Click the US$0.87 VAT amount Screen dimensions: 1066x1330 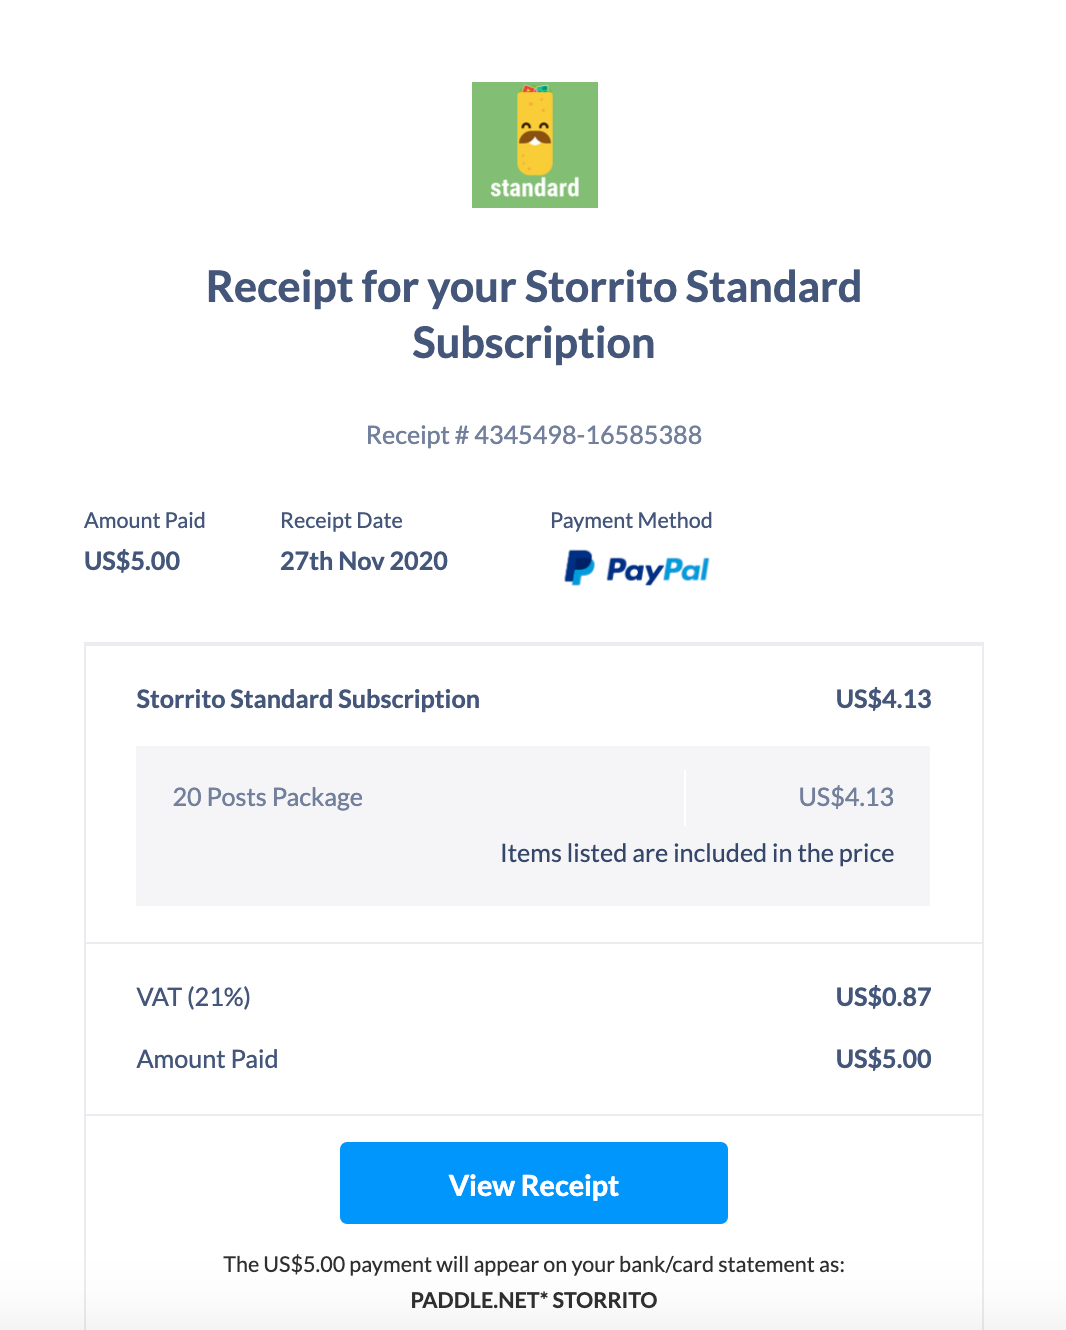pos(883,997)
